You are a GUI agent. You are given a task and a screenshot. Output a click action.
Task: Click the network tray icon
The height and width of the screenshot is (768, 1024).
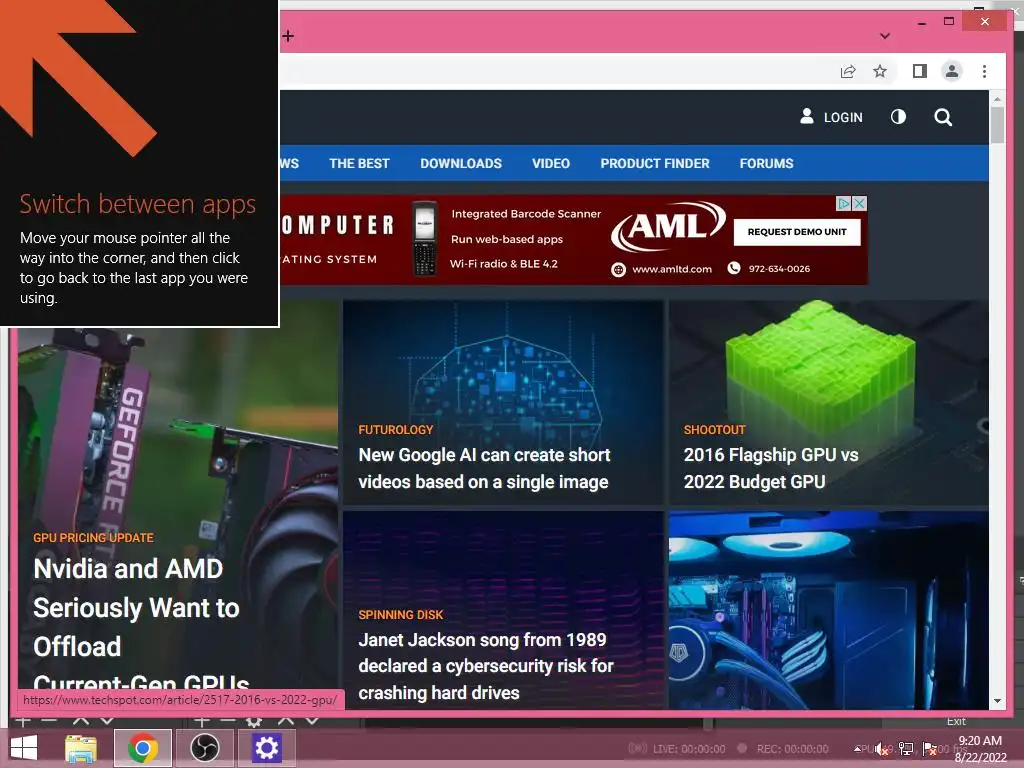click(906, 749)
